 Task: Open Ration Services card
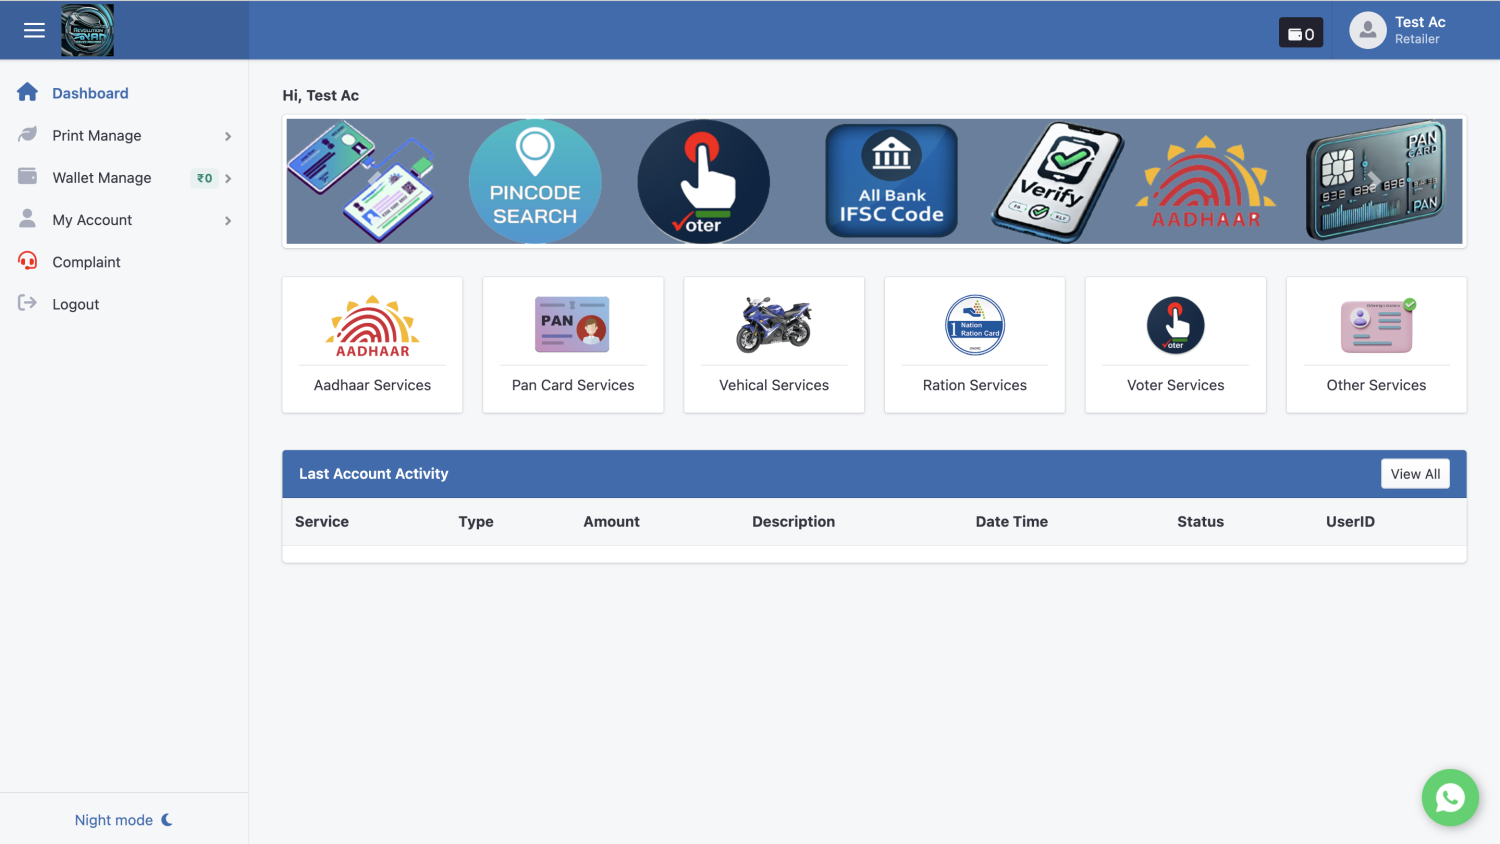(974, 344)
